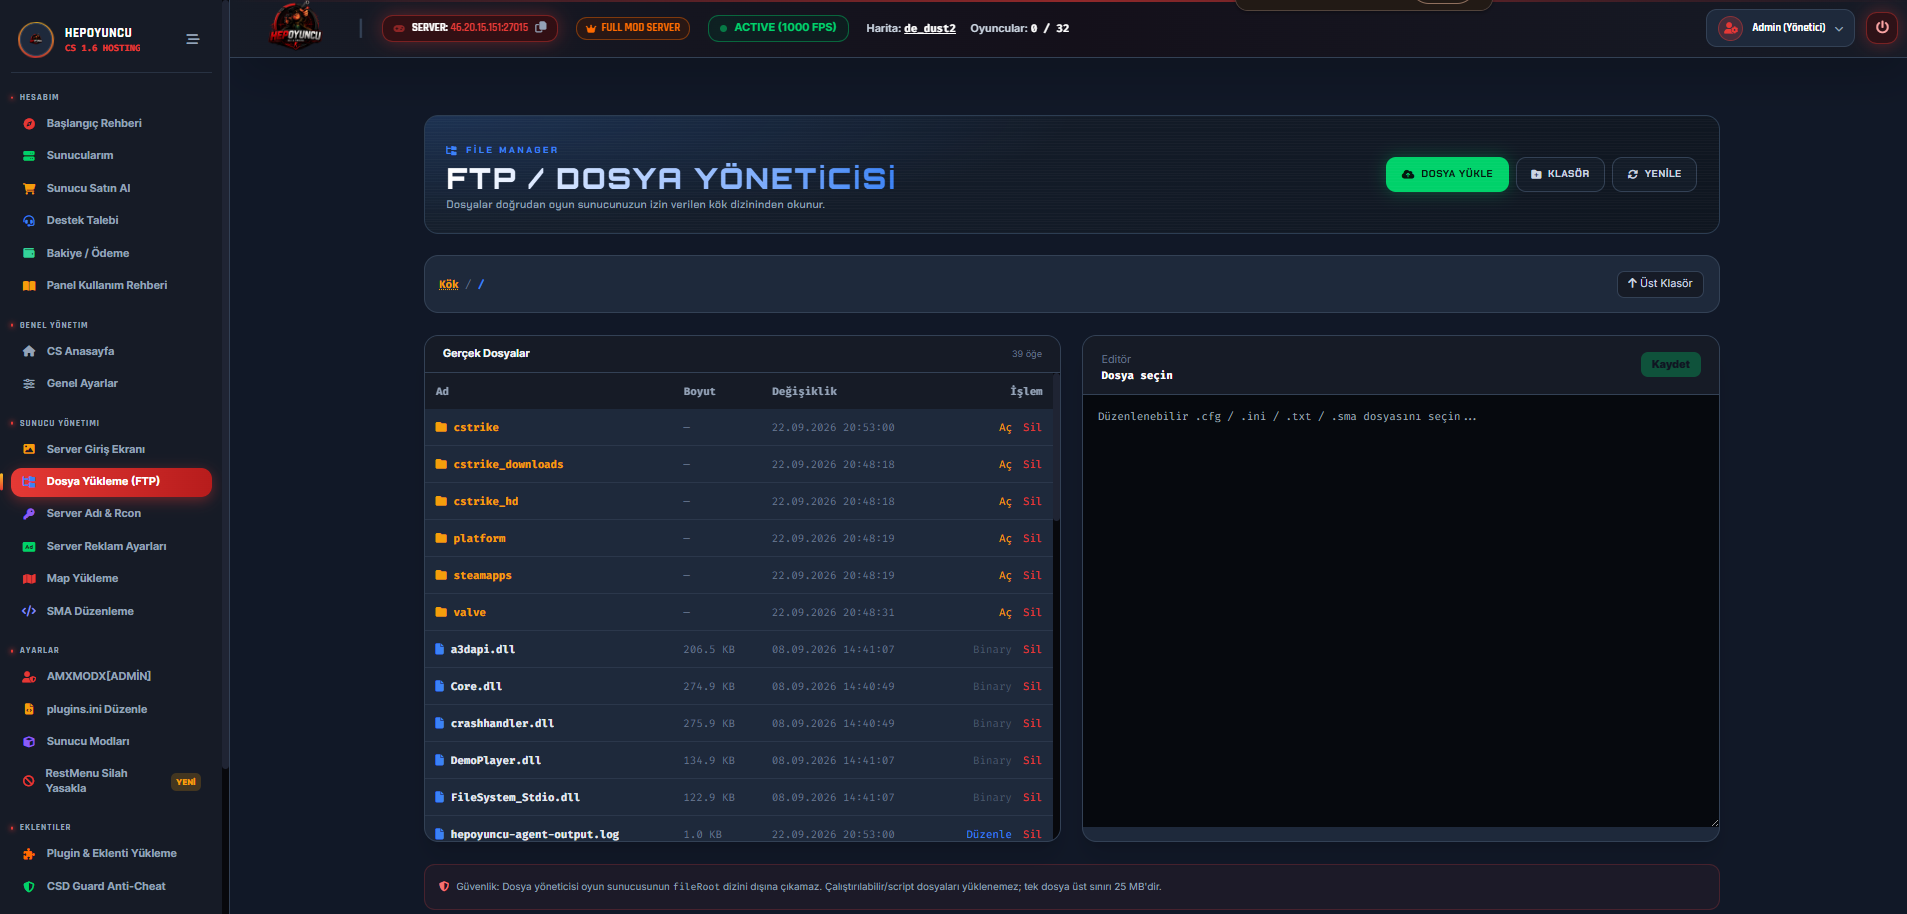Image resolution: width=1907 pixels, height=914 pixels.
Task: Toggle the sidebar hamburger menu icon
Action: [x=192, y=39]
